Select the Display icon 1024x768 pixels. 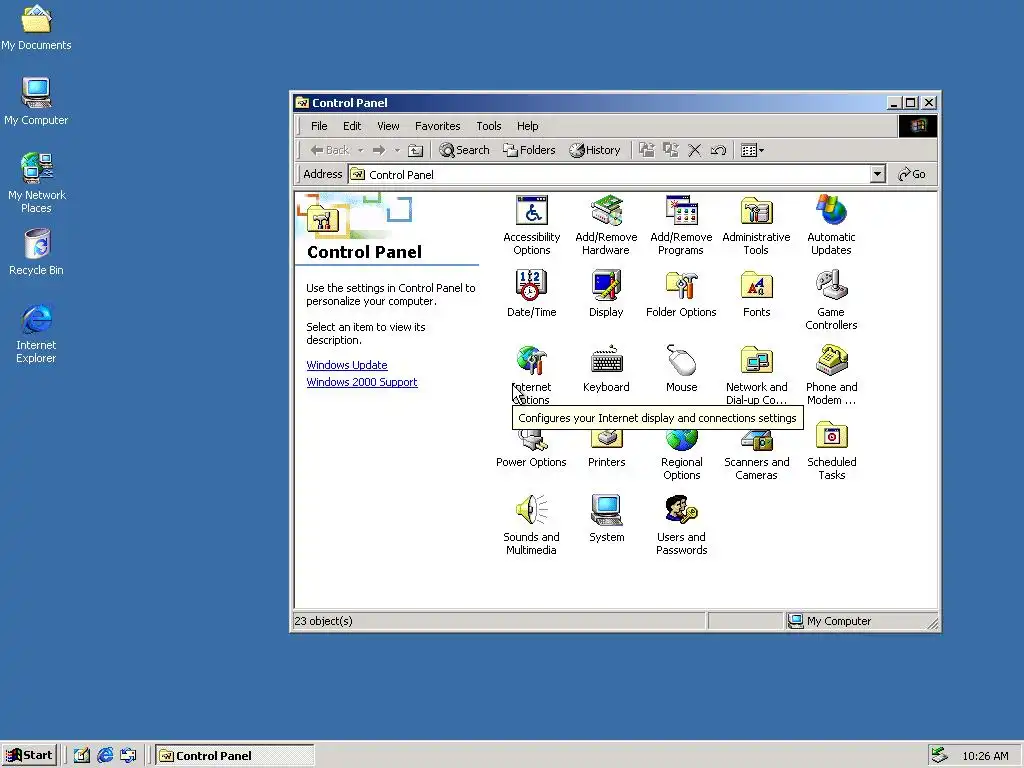606,294
